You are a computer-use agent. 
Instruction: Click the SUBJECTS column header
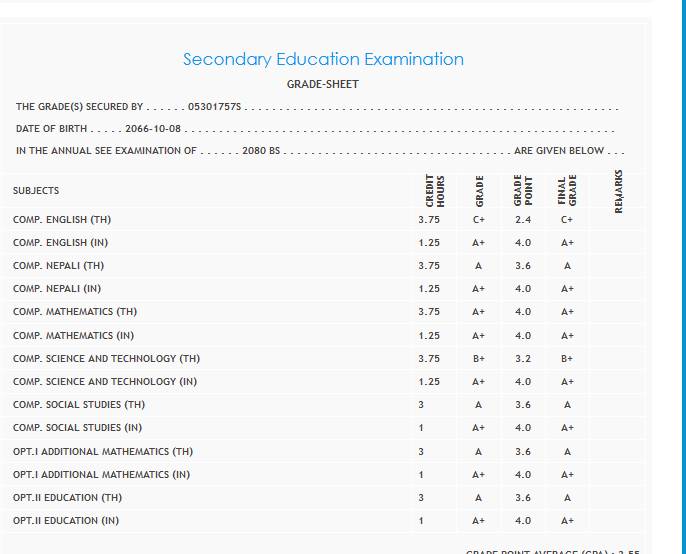point(36,190)
